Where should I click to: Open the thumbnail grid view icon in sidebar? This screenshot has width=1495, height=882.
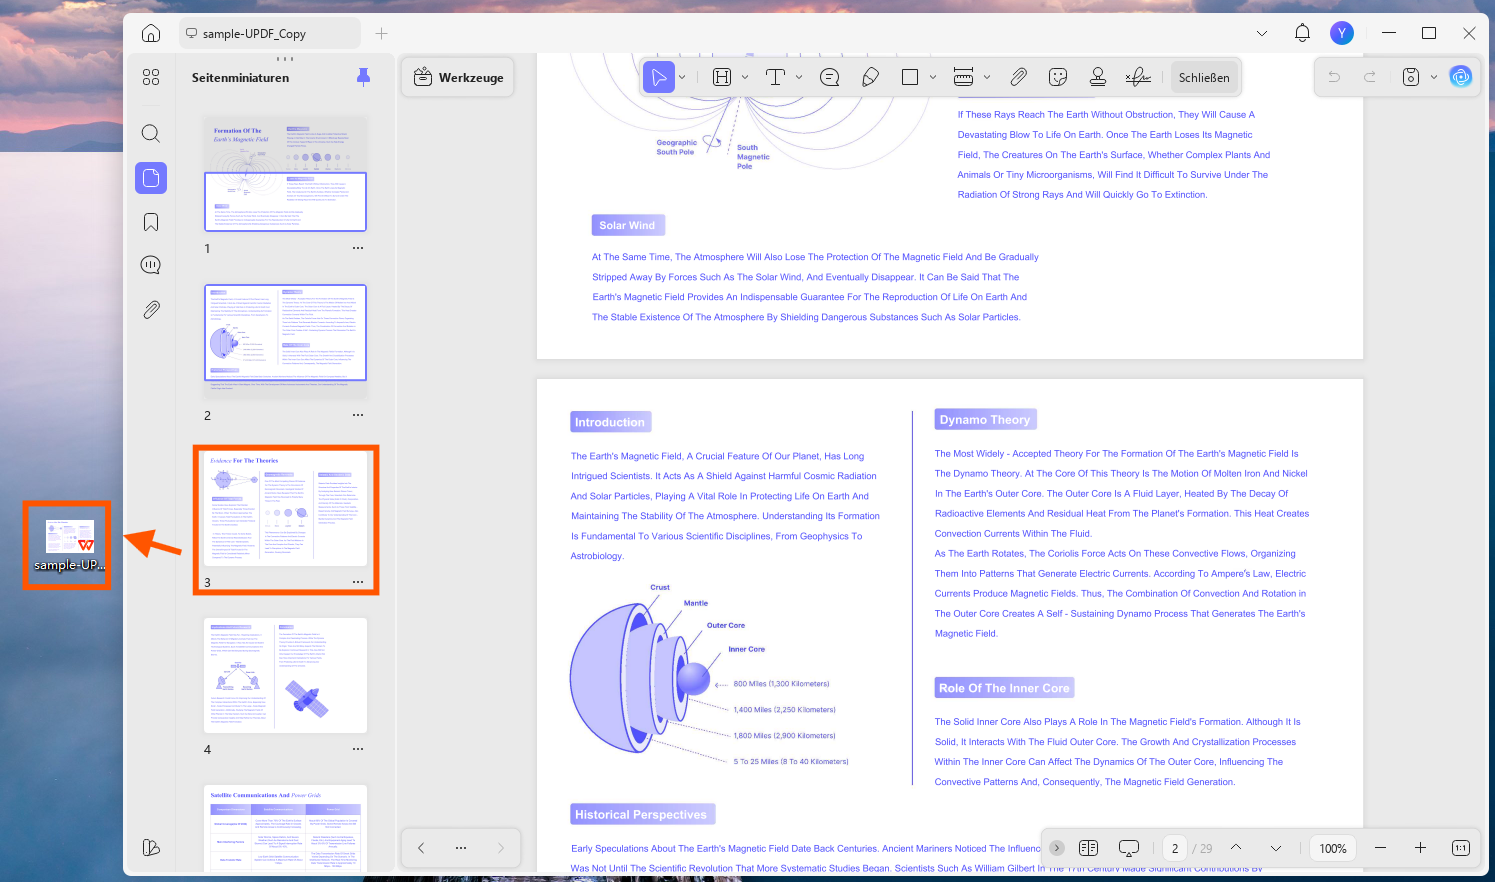click(x=151, y=77)
